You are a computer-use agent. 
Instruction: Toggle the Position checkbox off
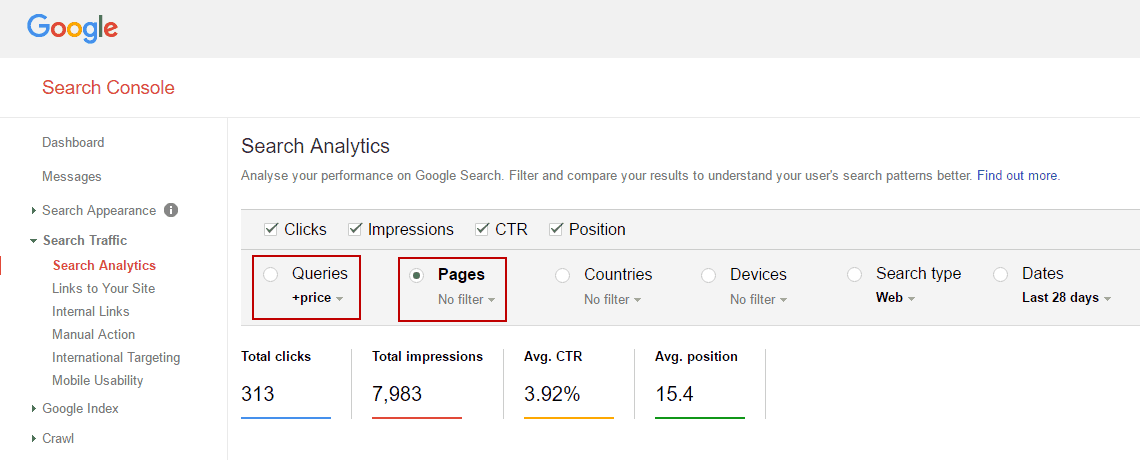(556, 229)
